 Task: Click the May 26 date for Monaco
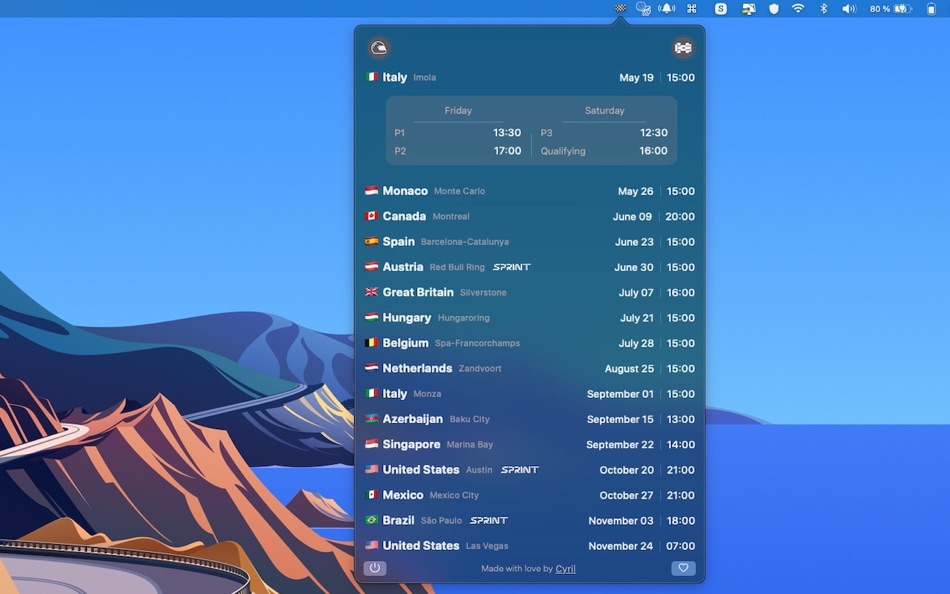[x=636, y=192]
